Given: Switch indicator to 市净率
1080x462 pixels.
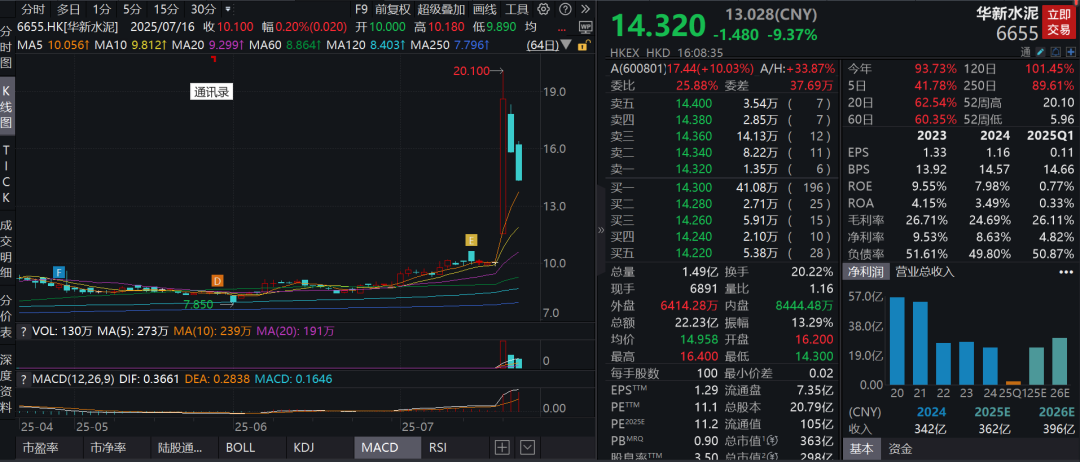Looking at the screenshot, I should tap(109, 448).
